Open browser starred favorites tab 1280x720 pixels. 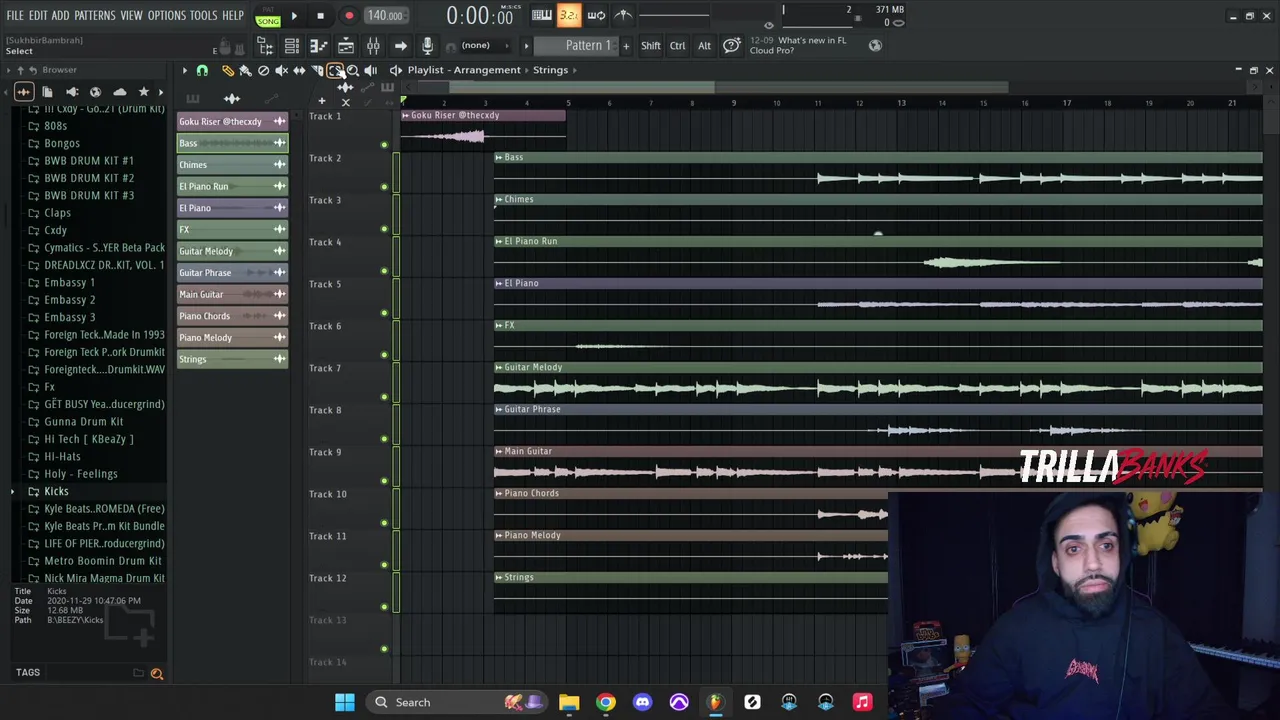(143, 92)
